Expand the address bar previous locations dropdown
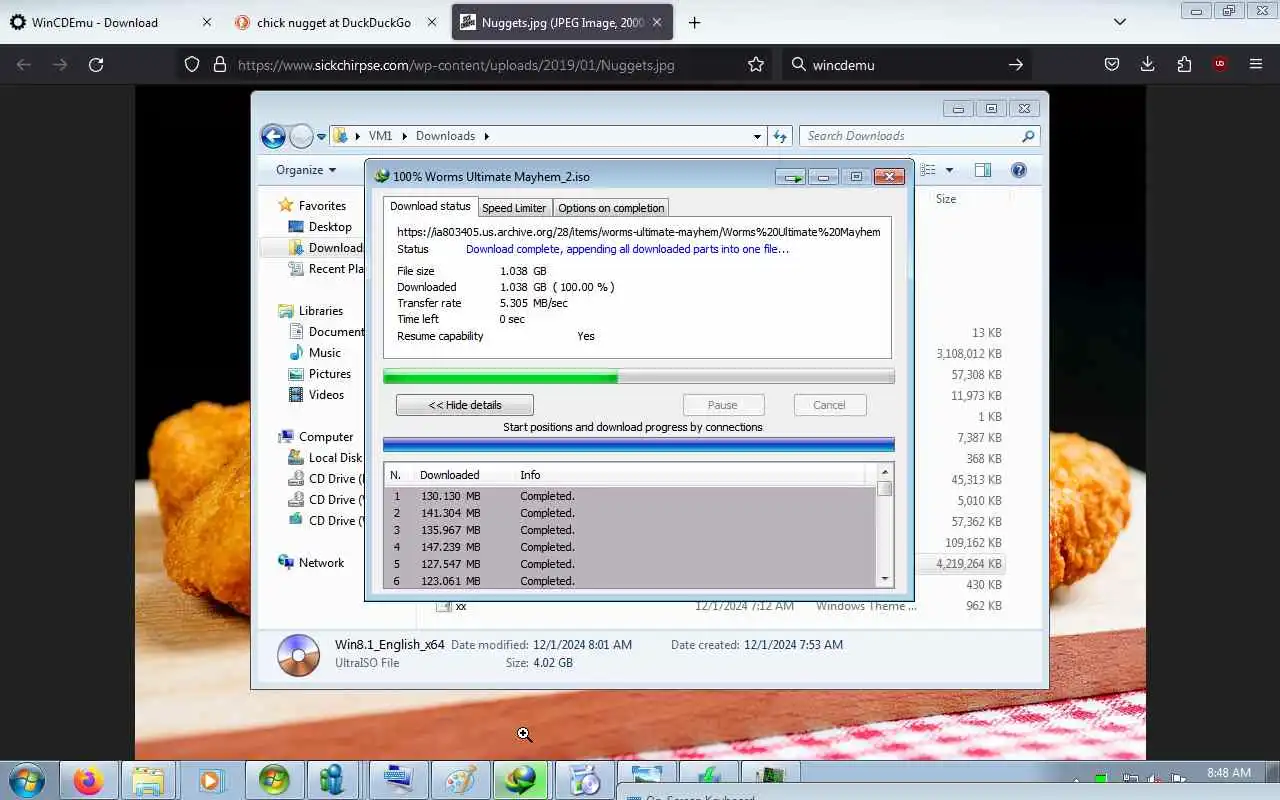The image size is (1280, 800). [x=757, y=136]
